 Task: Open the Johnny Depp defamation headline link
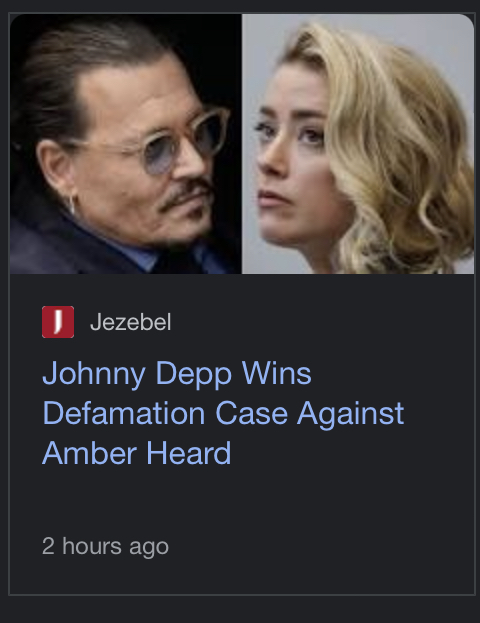223,413
